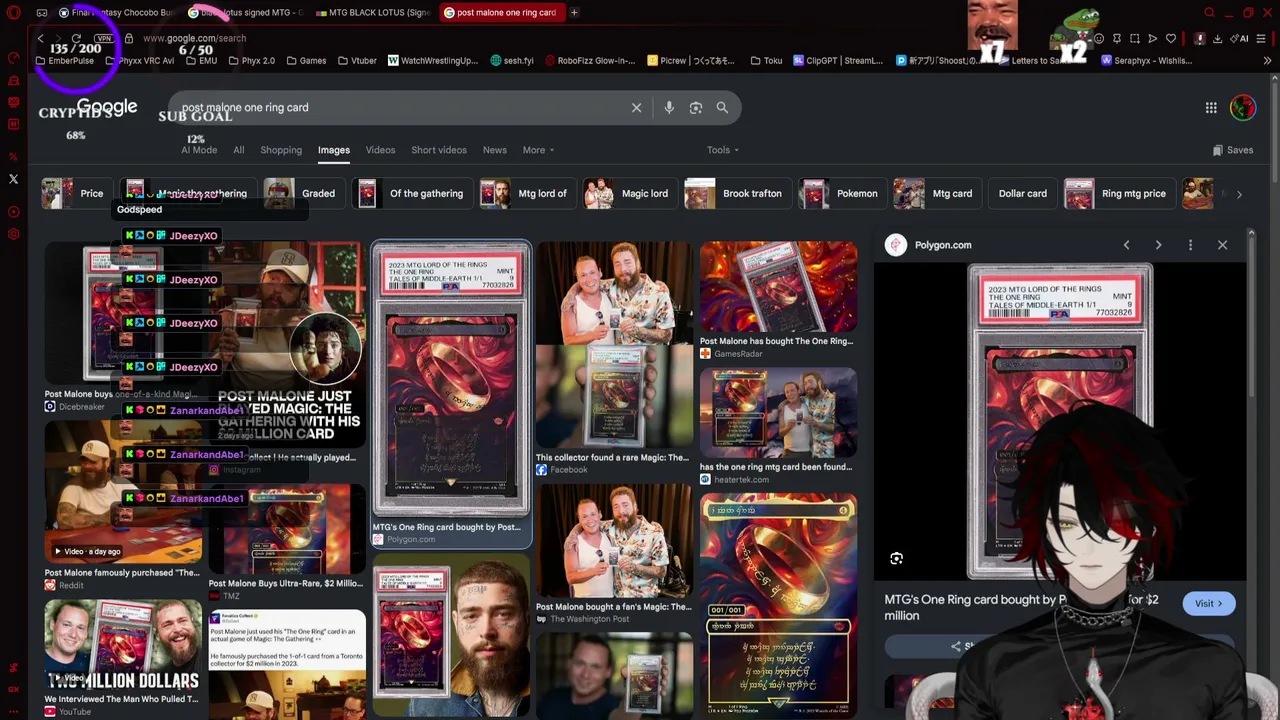Select the Of the gathering chip
Viewport: 1280px width, 720px height.
[411, 194]
